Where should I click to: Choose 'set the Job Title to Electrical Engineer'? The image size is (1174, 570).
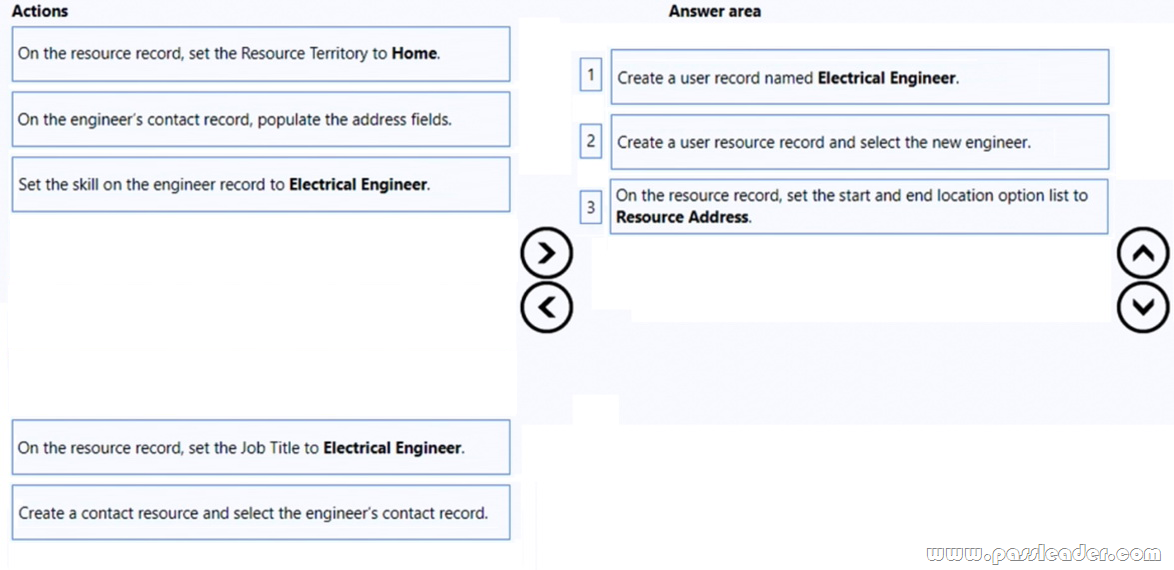pos(260,448)
